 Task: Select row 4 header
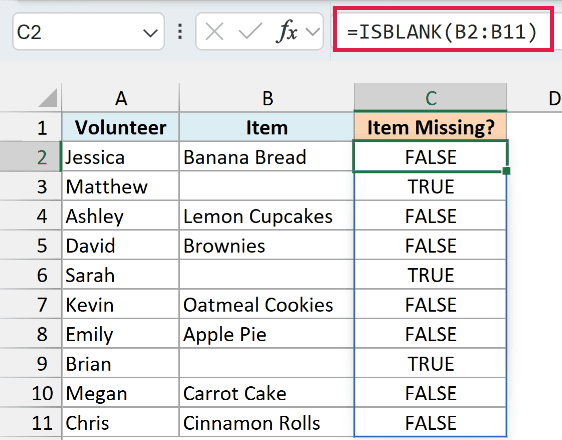[x=30, y=216]
